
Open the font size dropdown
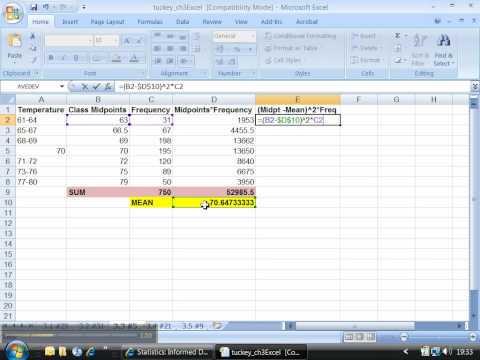pyautogui.click(x=116, y=41)
